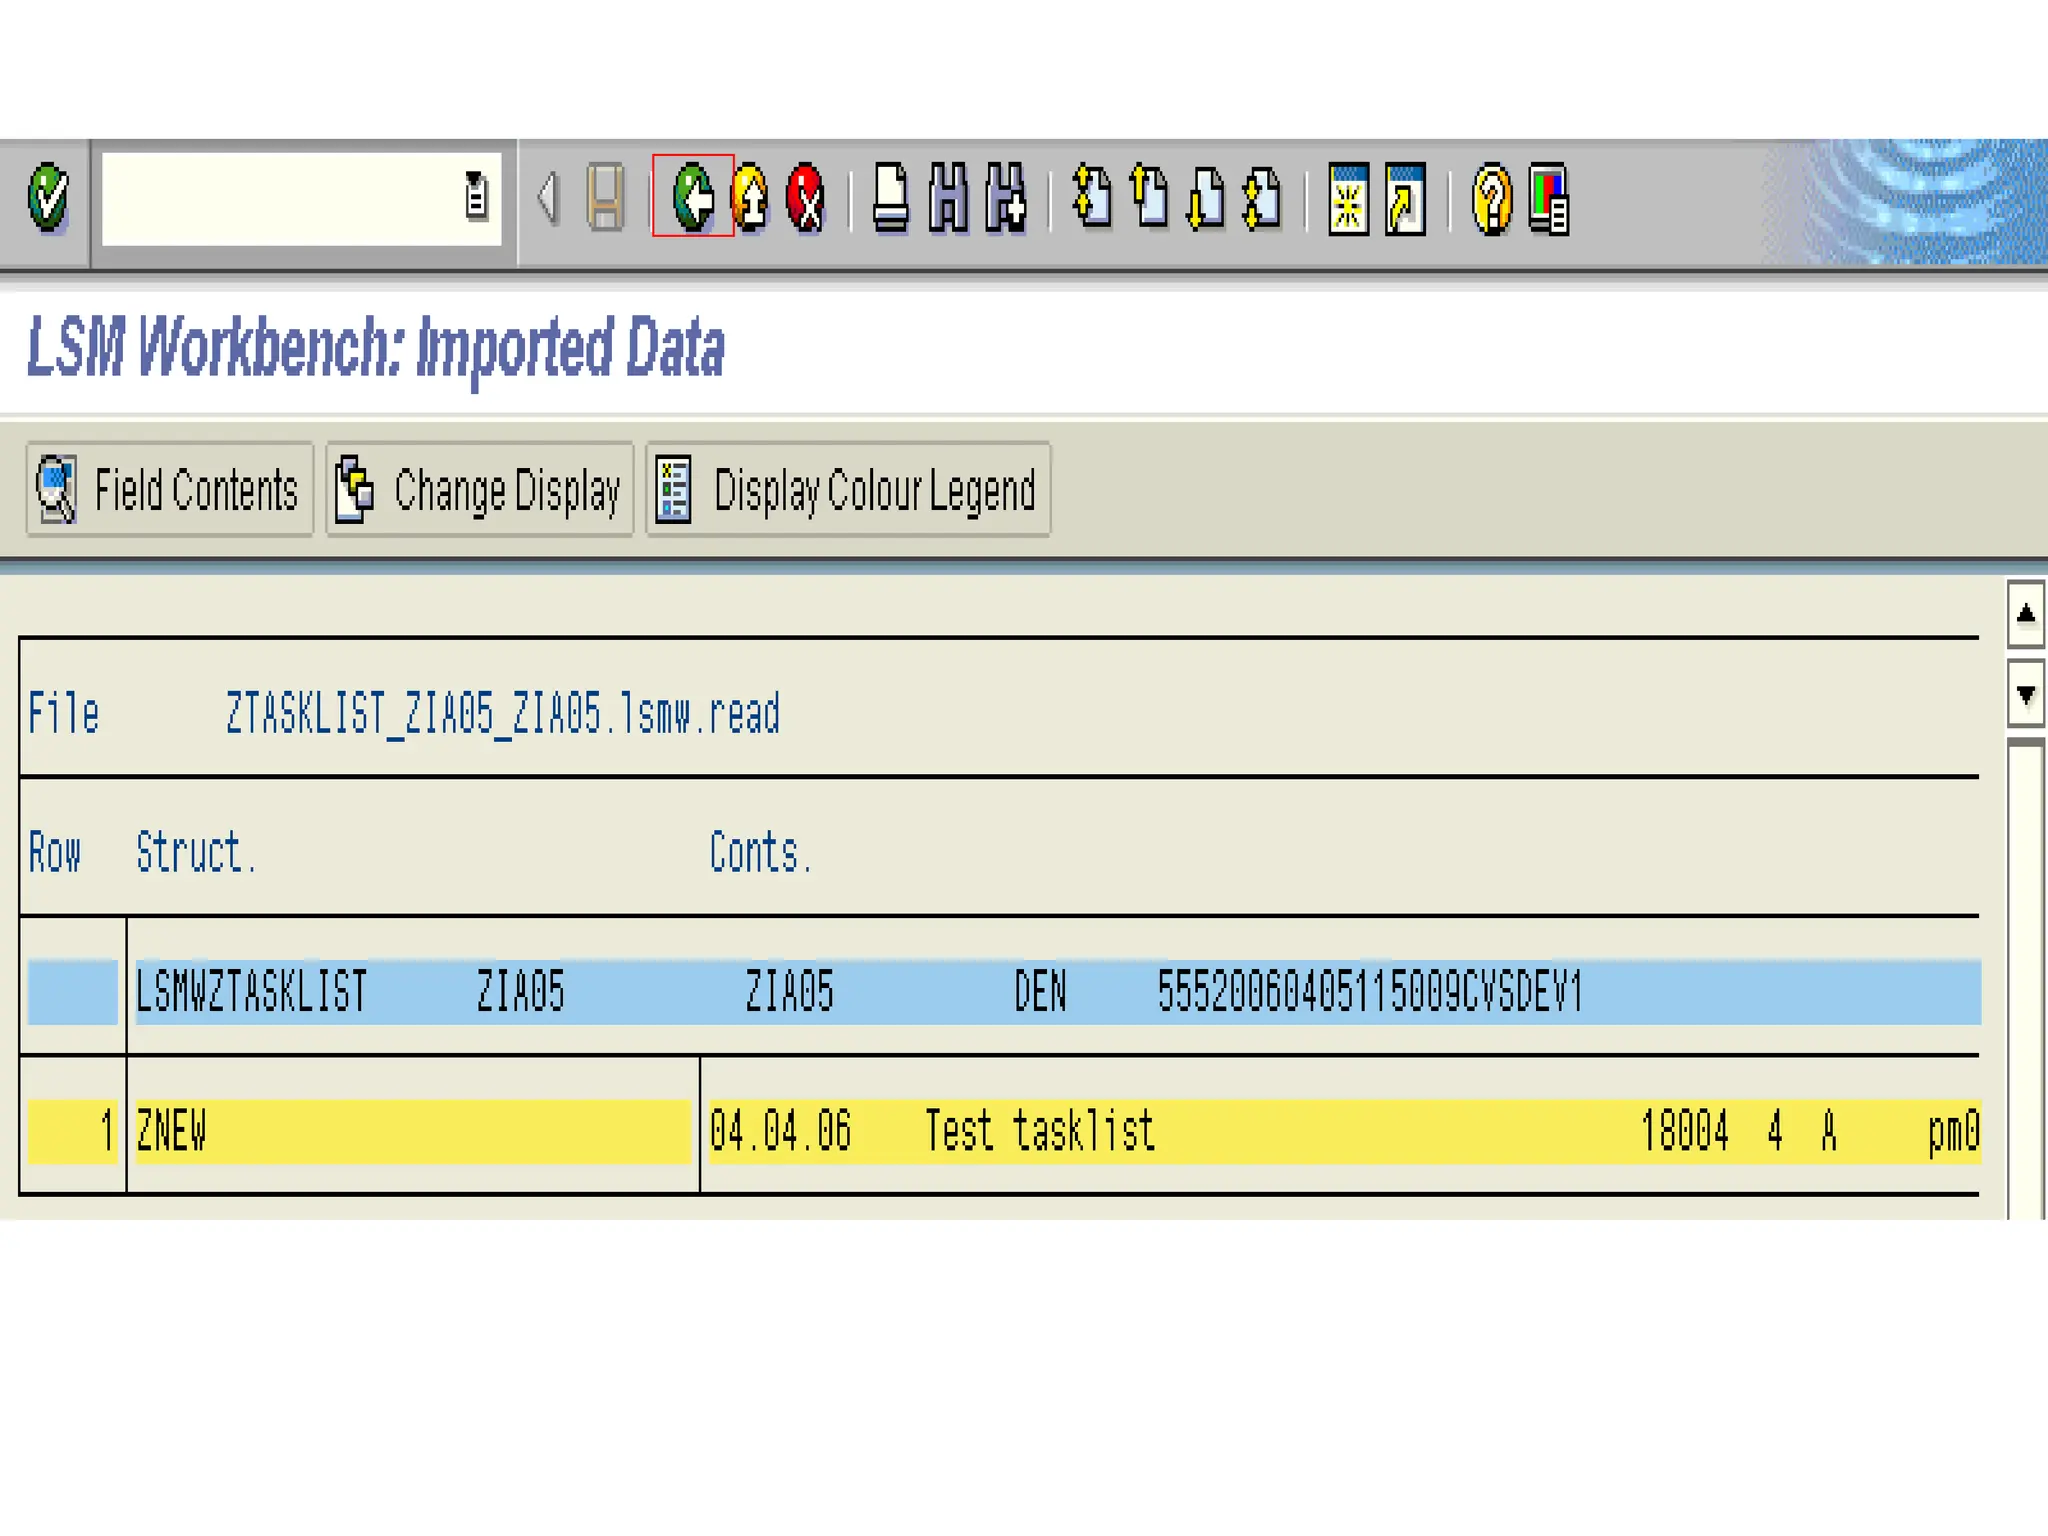Click the Find Next binoculars-plus icon
The width and height of the screenshot is (2048, 1536).
point(1006,197)
